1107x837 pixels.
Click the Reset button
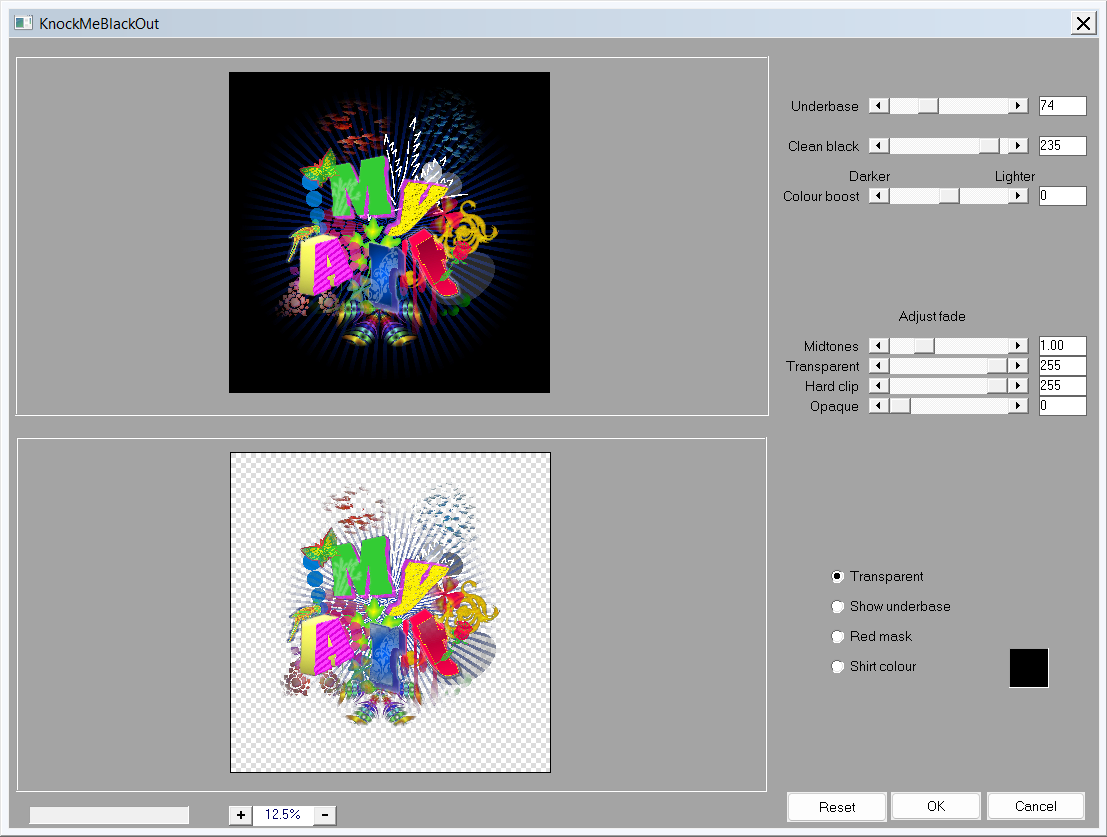pyautogui.click(x=837, y=807)
